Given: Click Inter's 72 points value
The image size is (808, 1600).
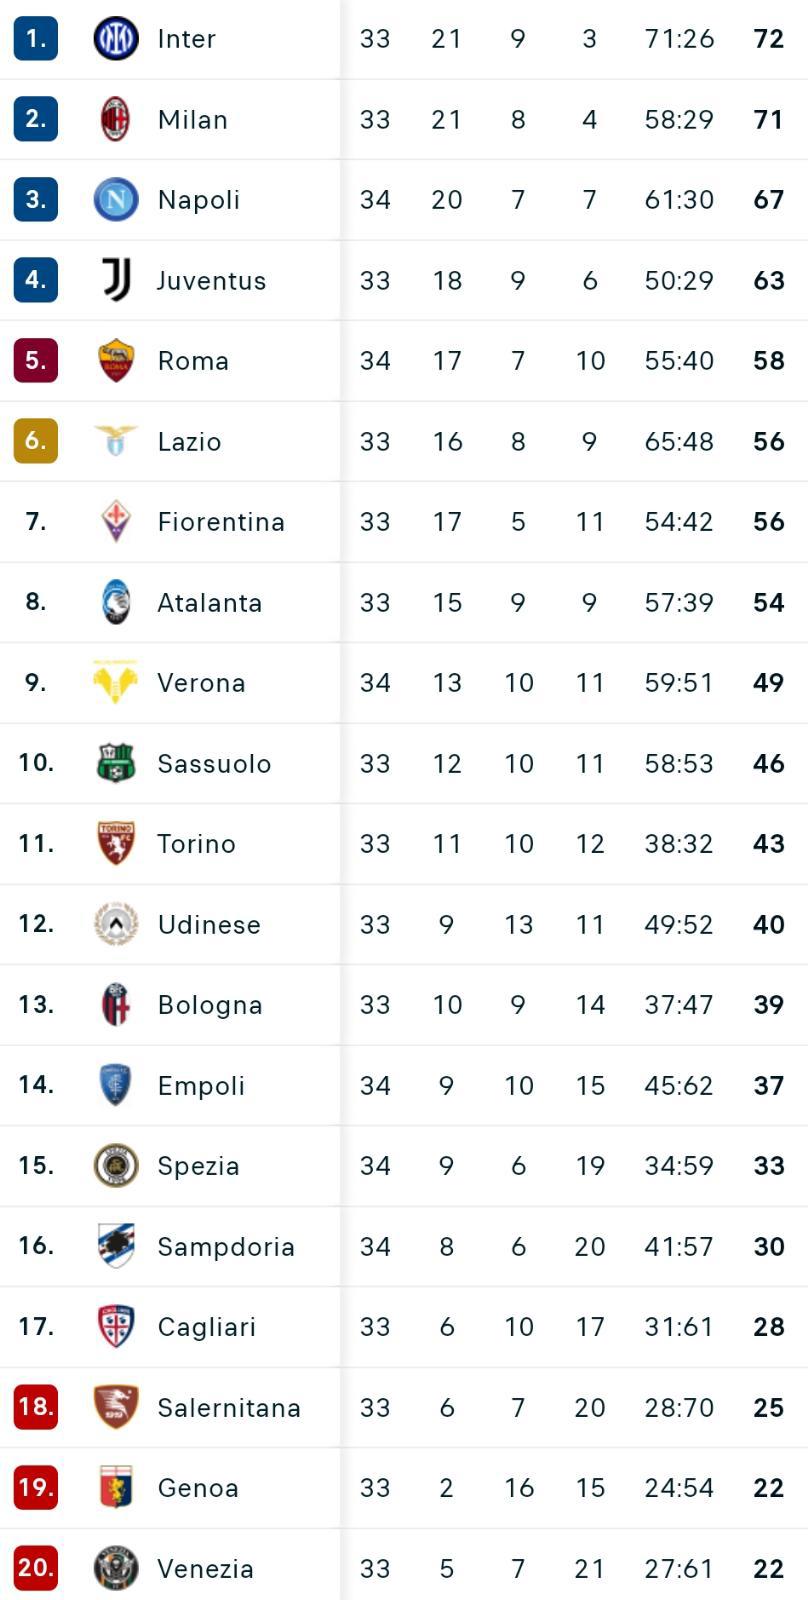Looking at the screenshot, I should [x=768, y=39].
